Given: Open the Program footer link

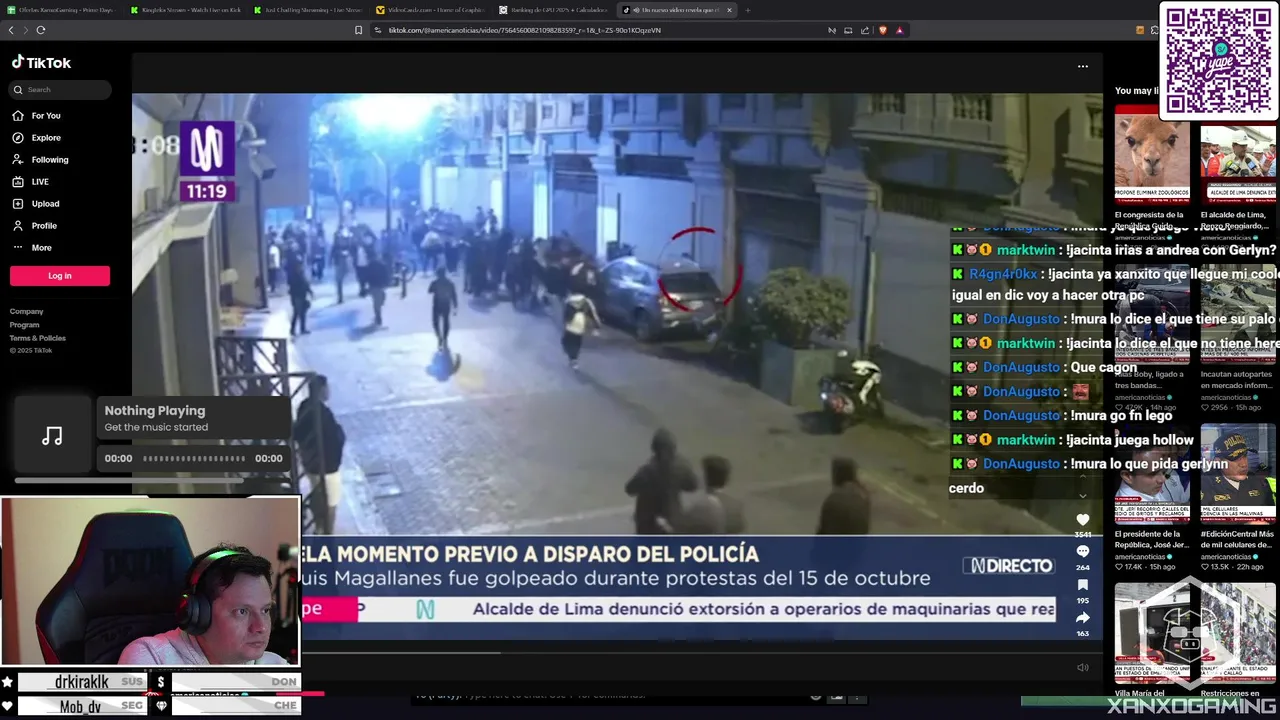Looking at the screenshot, I should 25,325.
